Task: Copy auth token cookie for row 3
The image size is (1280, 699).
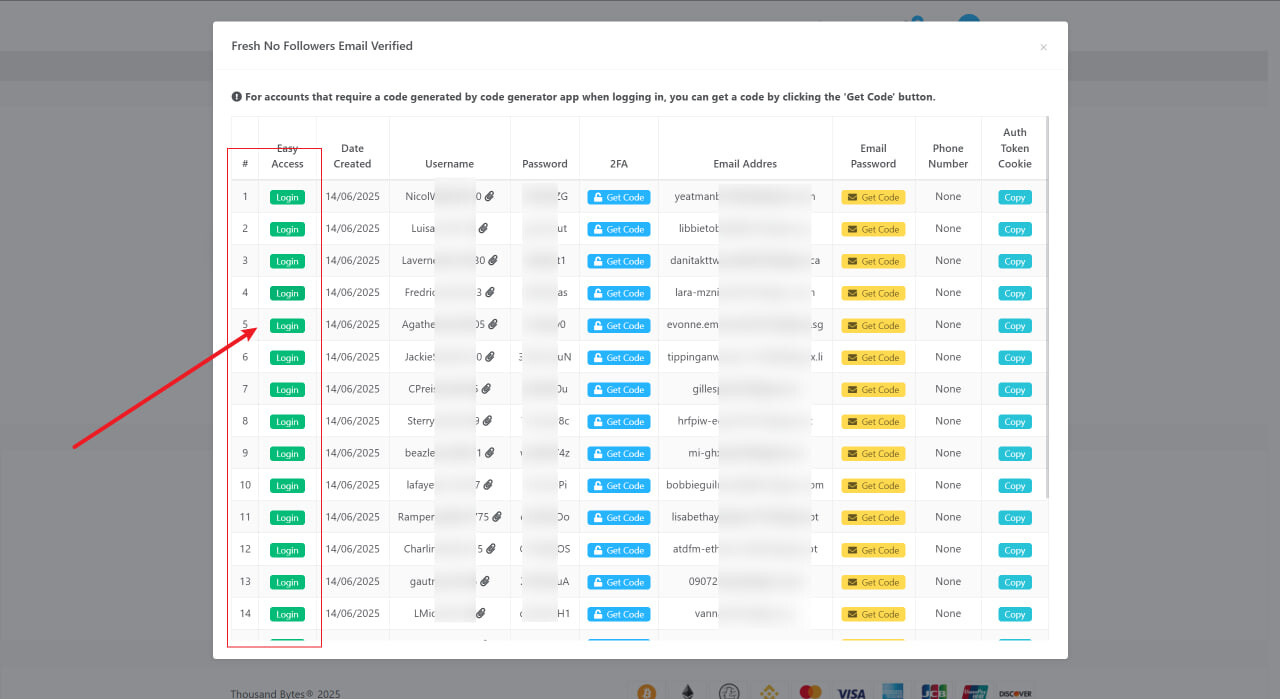Action: pos(1015,261)
